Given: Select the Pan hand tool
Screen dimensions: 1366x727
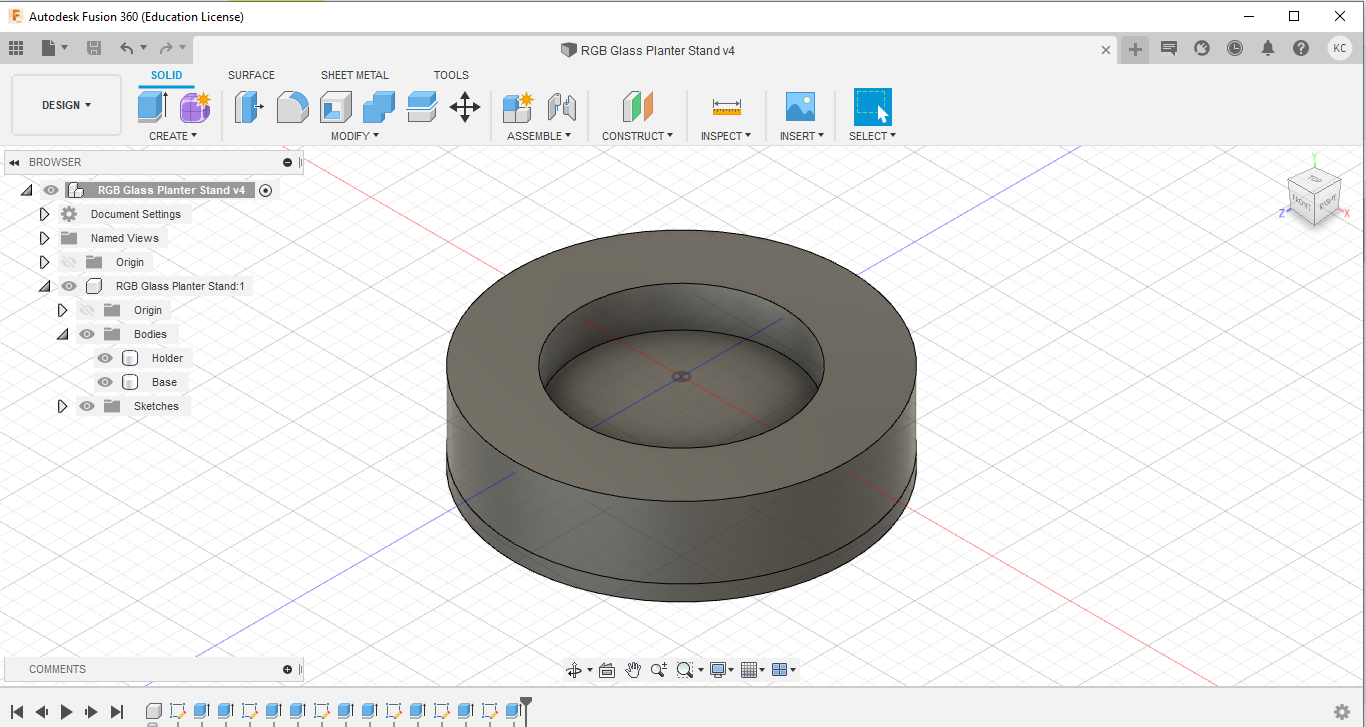Looking at the screenshot, I should coord(633,670).
